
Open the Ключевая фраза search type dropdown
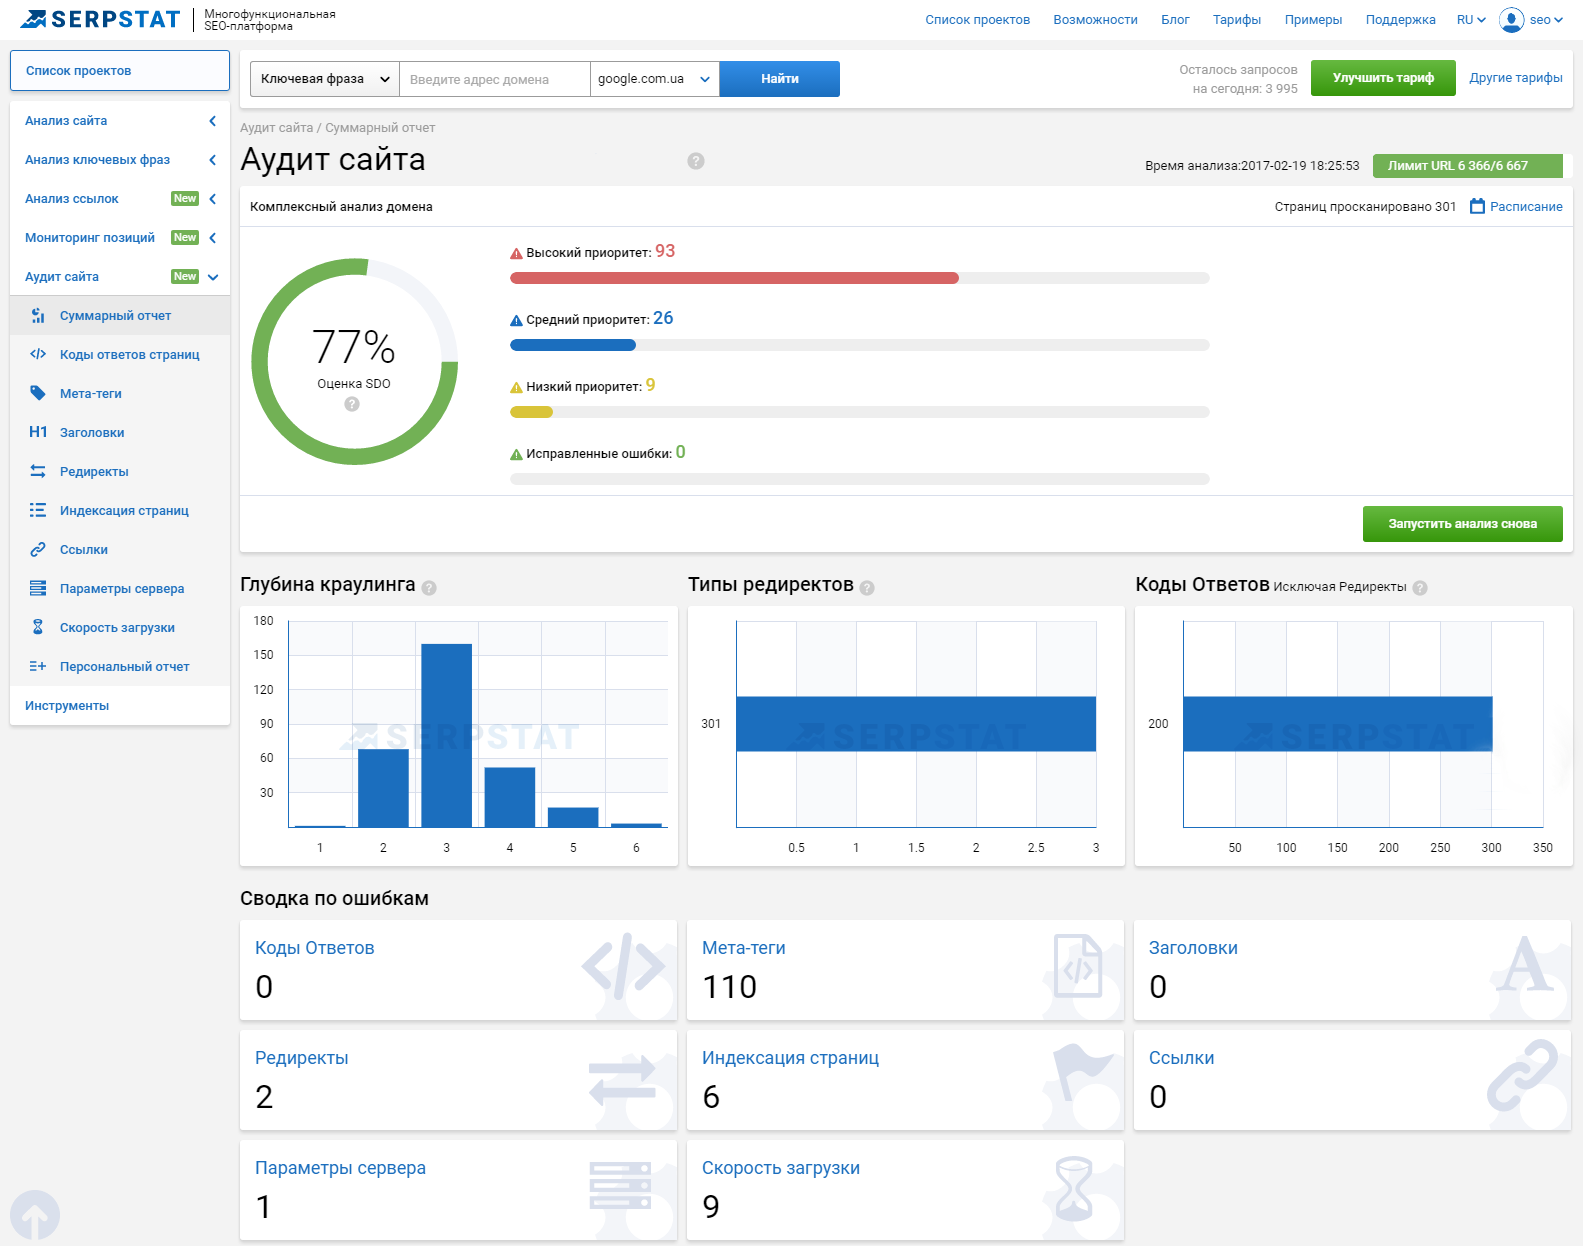coord(324,79)
